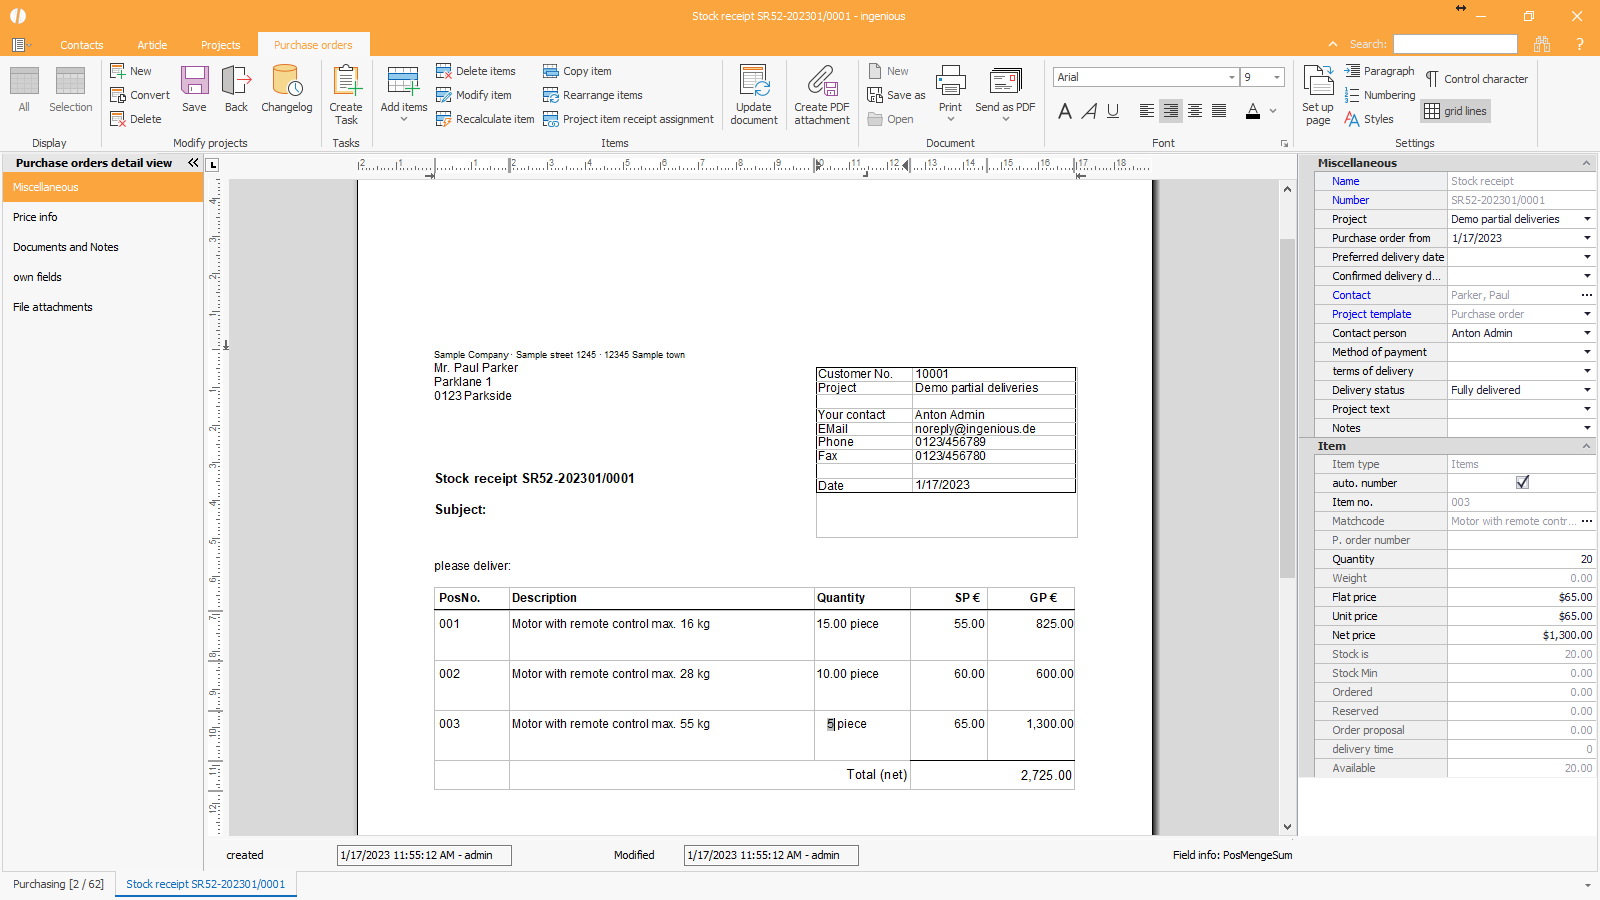1600x900 pixels.
Task: Click into the Search field
Action: click(1455, 44)
